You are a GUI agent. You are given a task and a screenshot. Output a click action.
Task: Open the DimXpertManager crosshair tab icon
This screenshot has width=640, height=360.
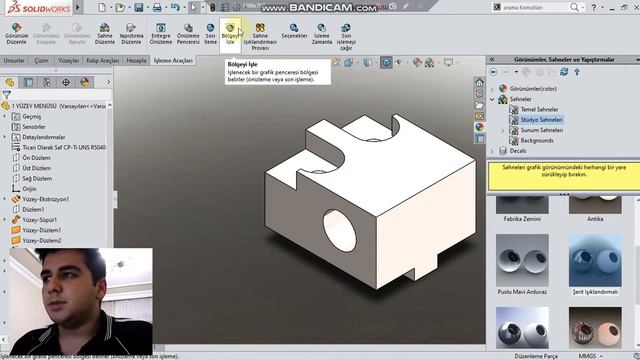[x=66, y=82]
